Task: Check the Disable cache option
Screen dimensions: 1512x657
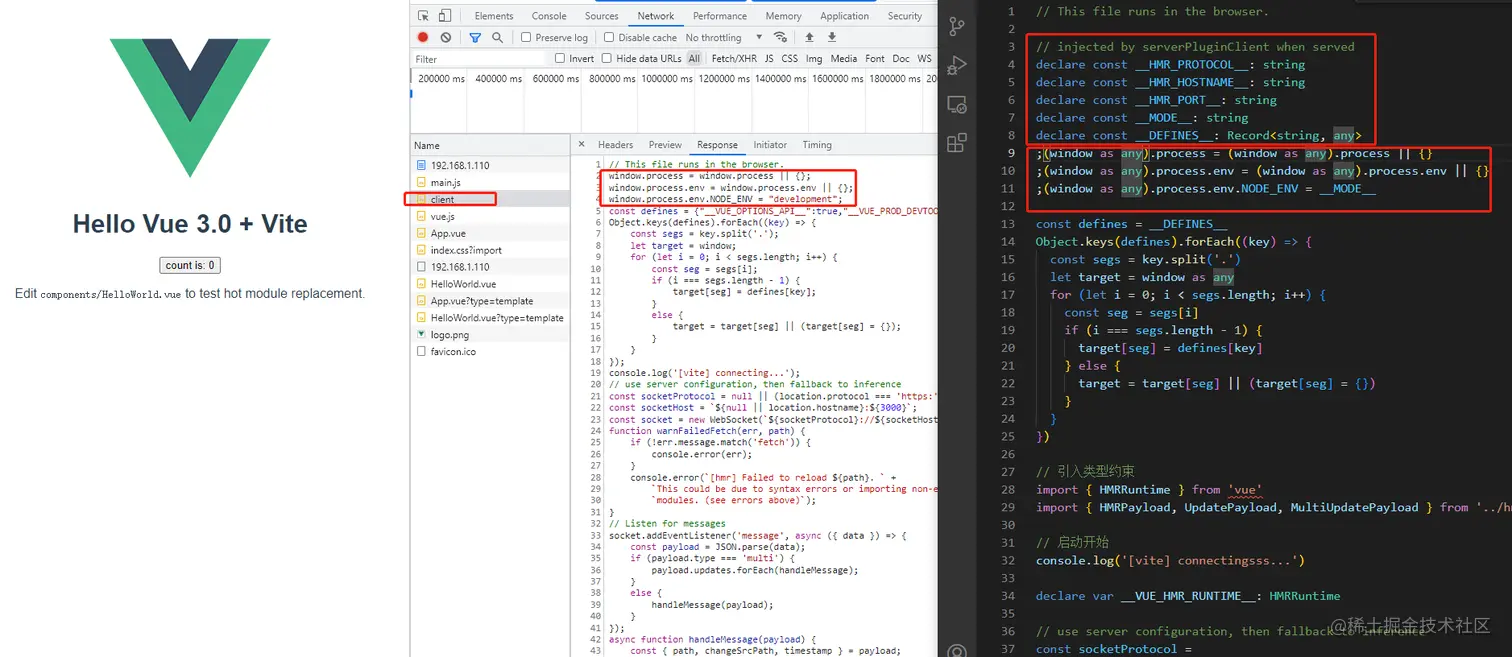Action: point(609,38)
